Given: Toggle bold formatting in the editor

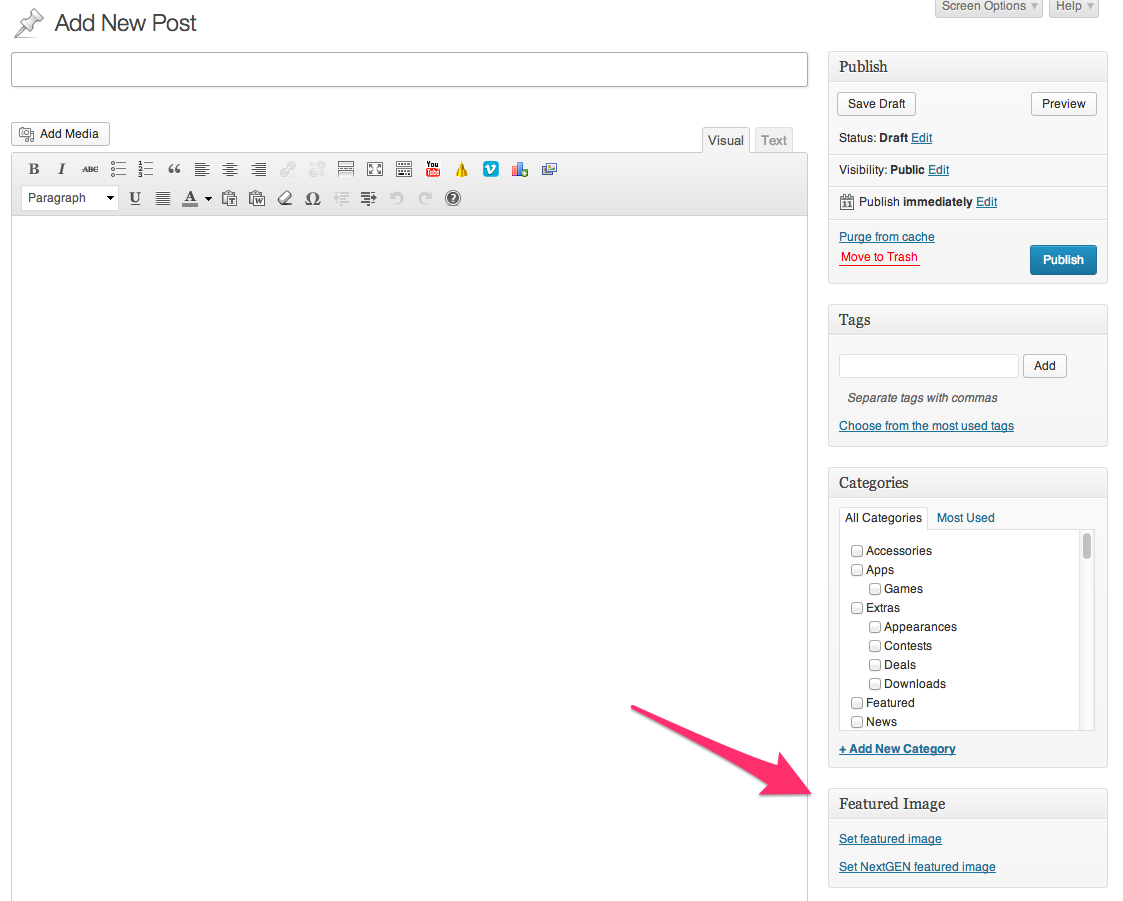Looking at the screenshot, I should [x=34, y=169].
